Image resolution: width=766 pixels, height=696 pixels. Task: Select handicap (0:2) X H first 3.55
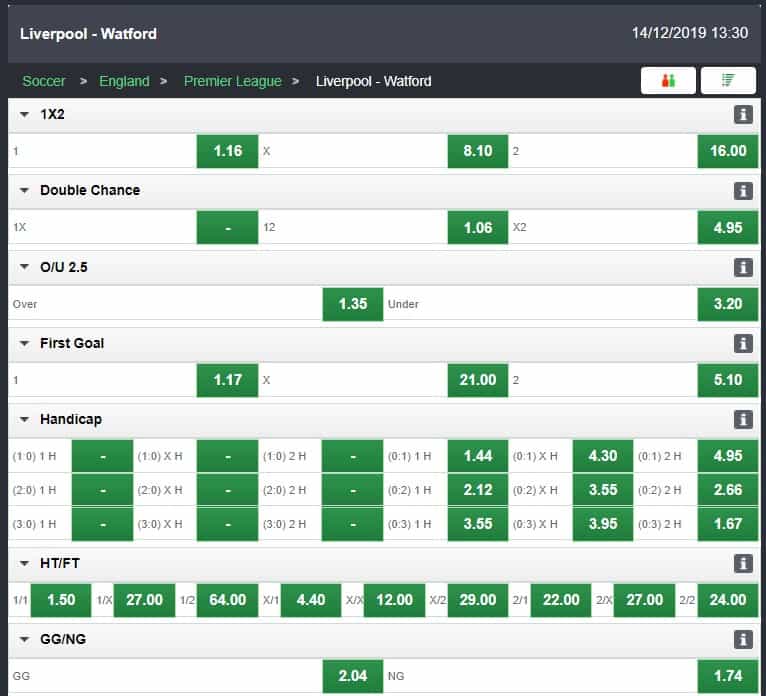click(x=603, y=490)
